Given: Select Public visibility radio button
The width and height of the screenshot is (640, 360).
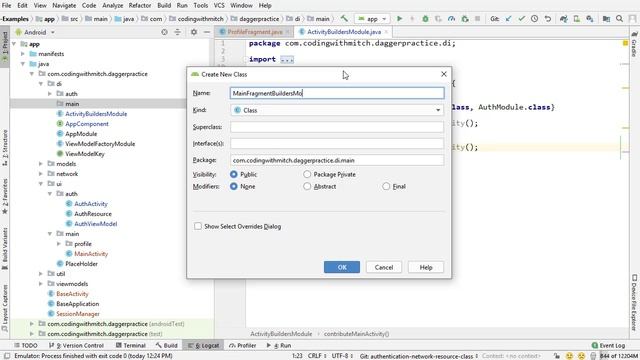Looking at the screenshot, I should 233,174.
